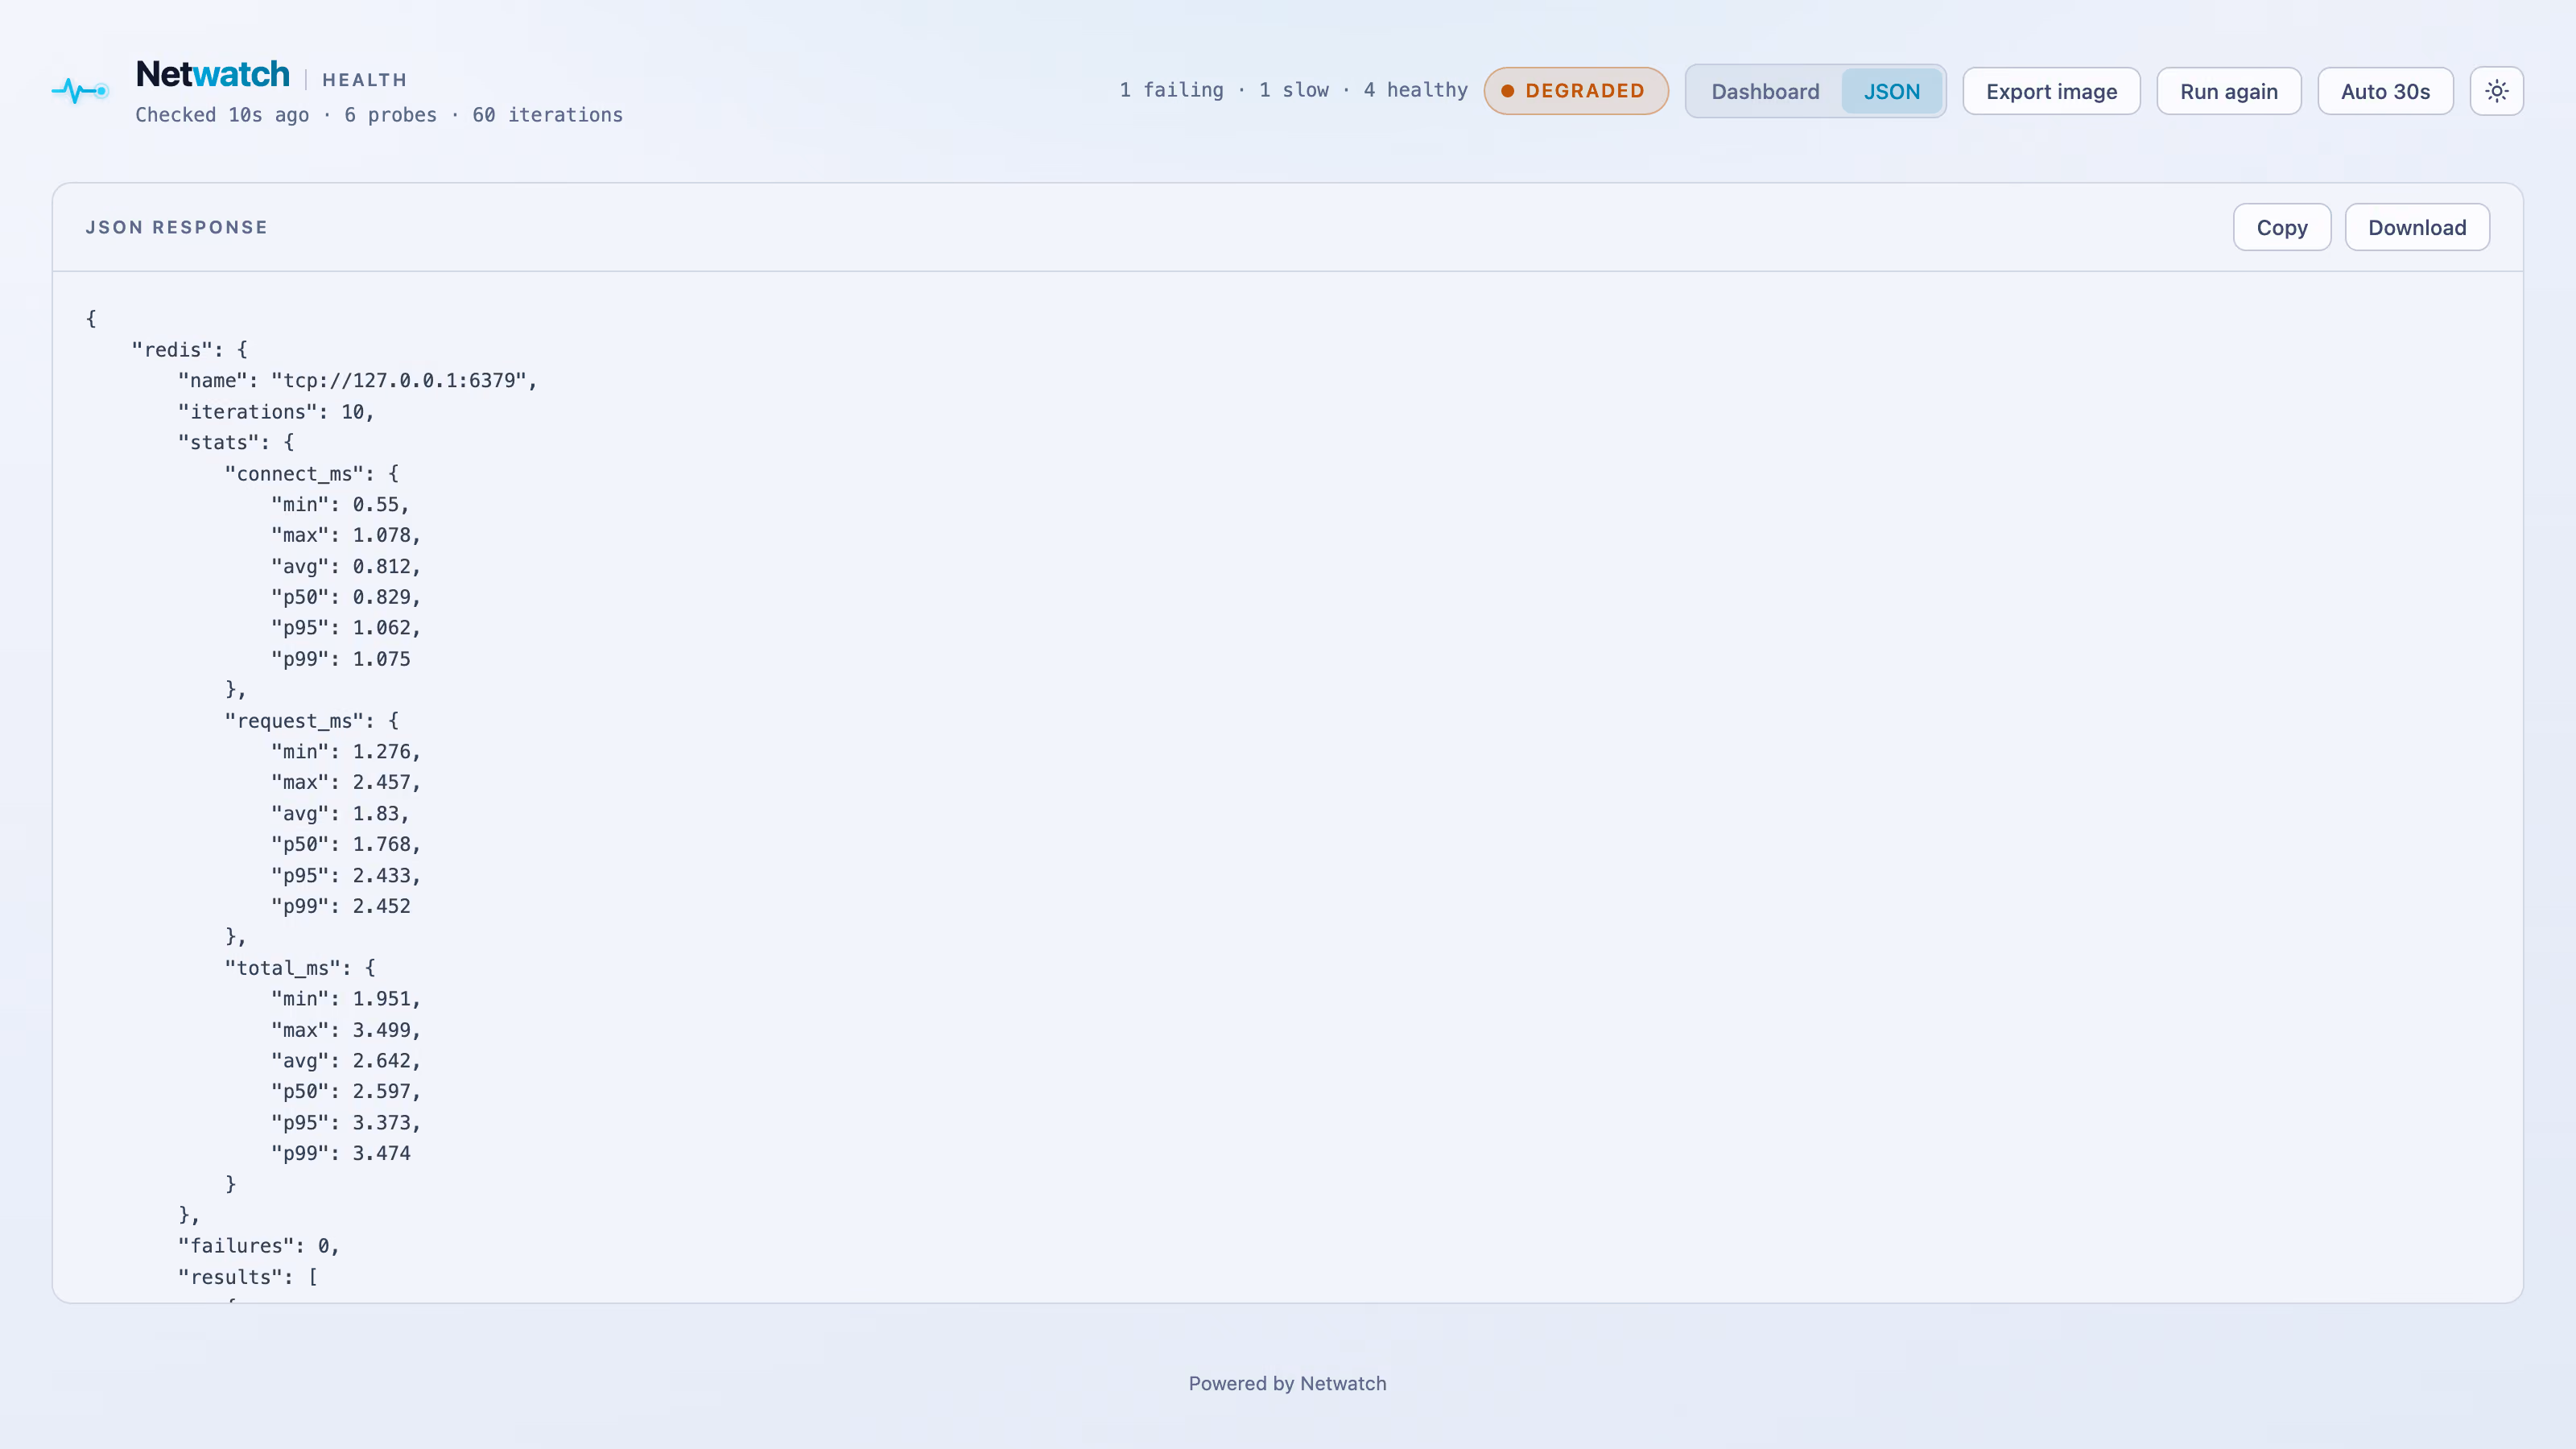Image resolution: width=2576 pixels, height=1449 pixels.
Task: Click the "total_ms": { line
Action: click(x=300, y=968)
